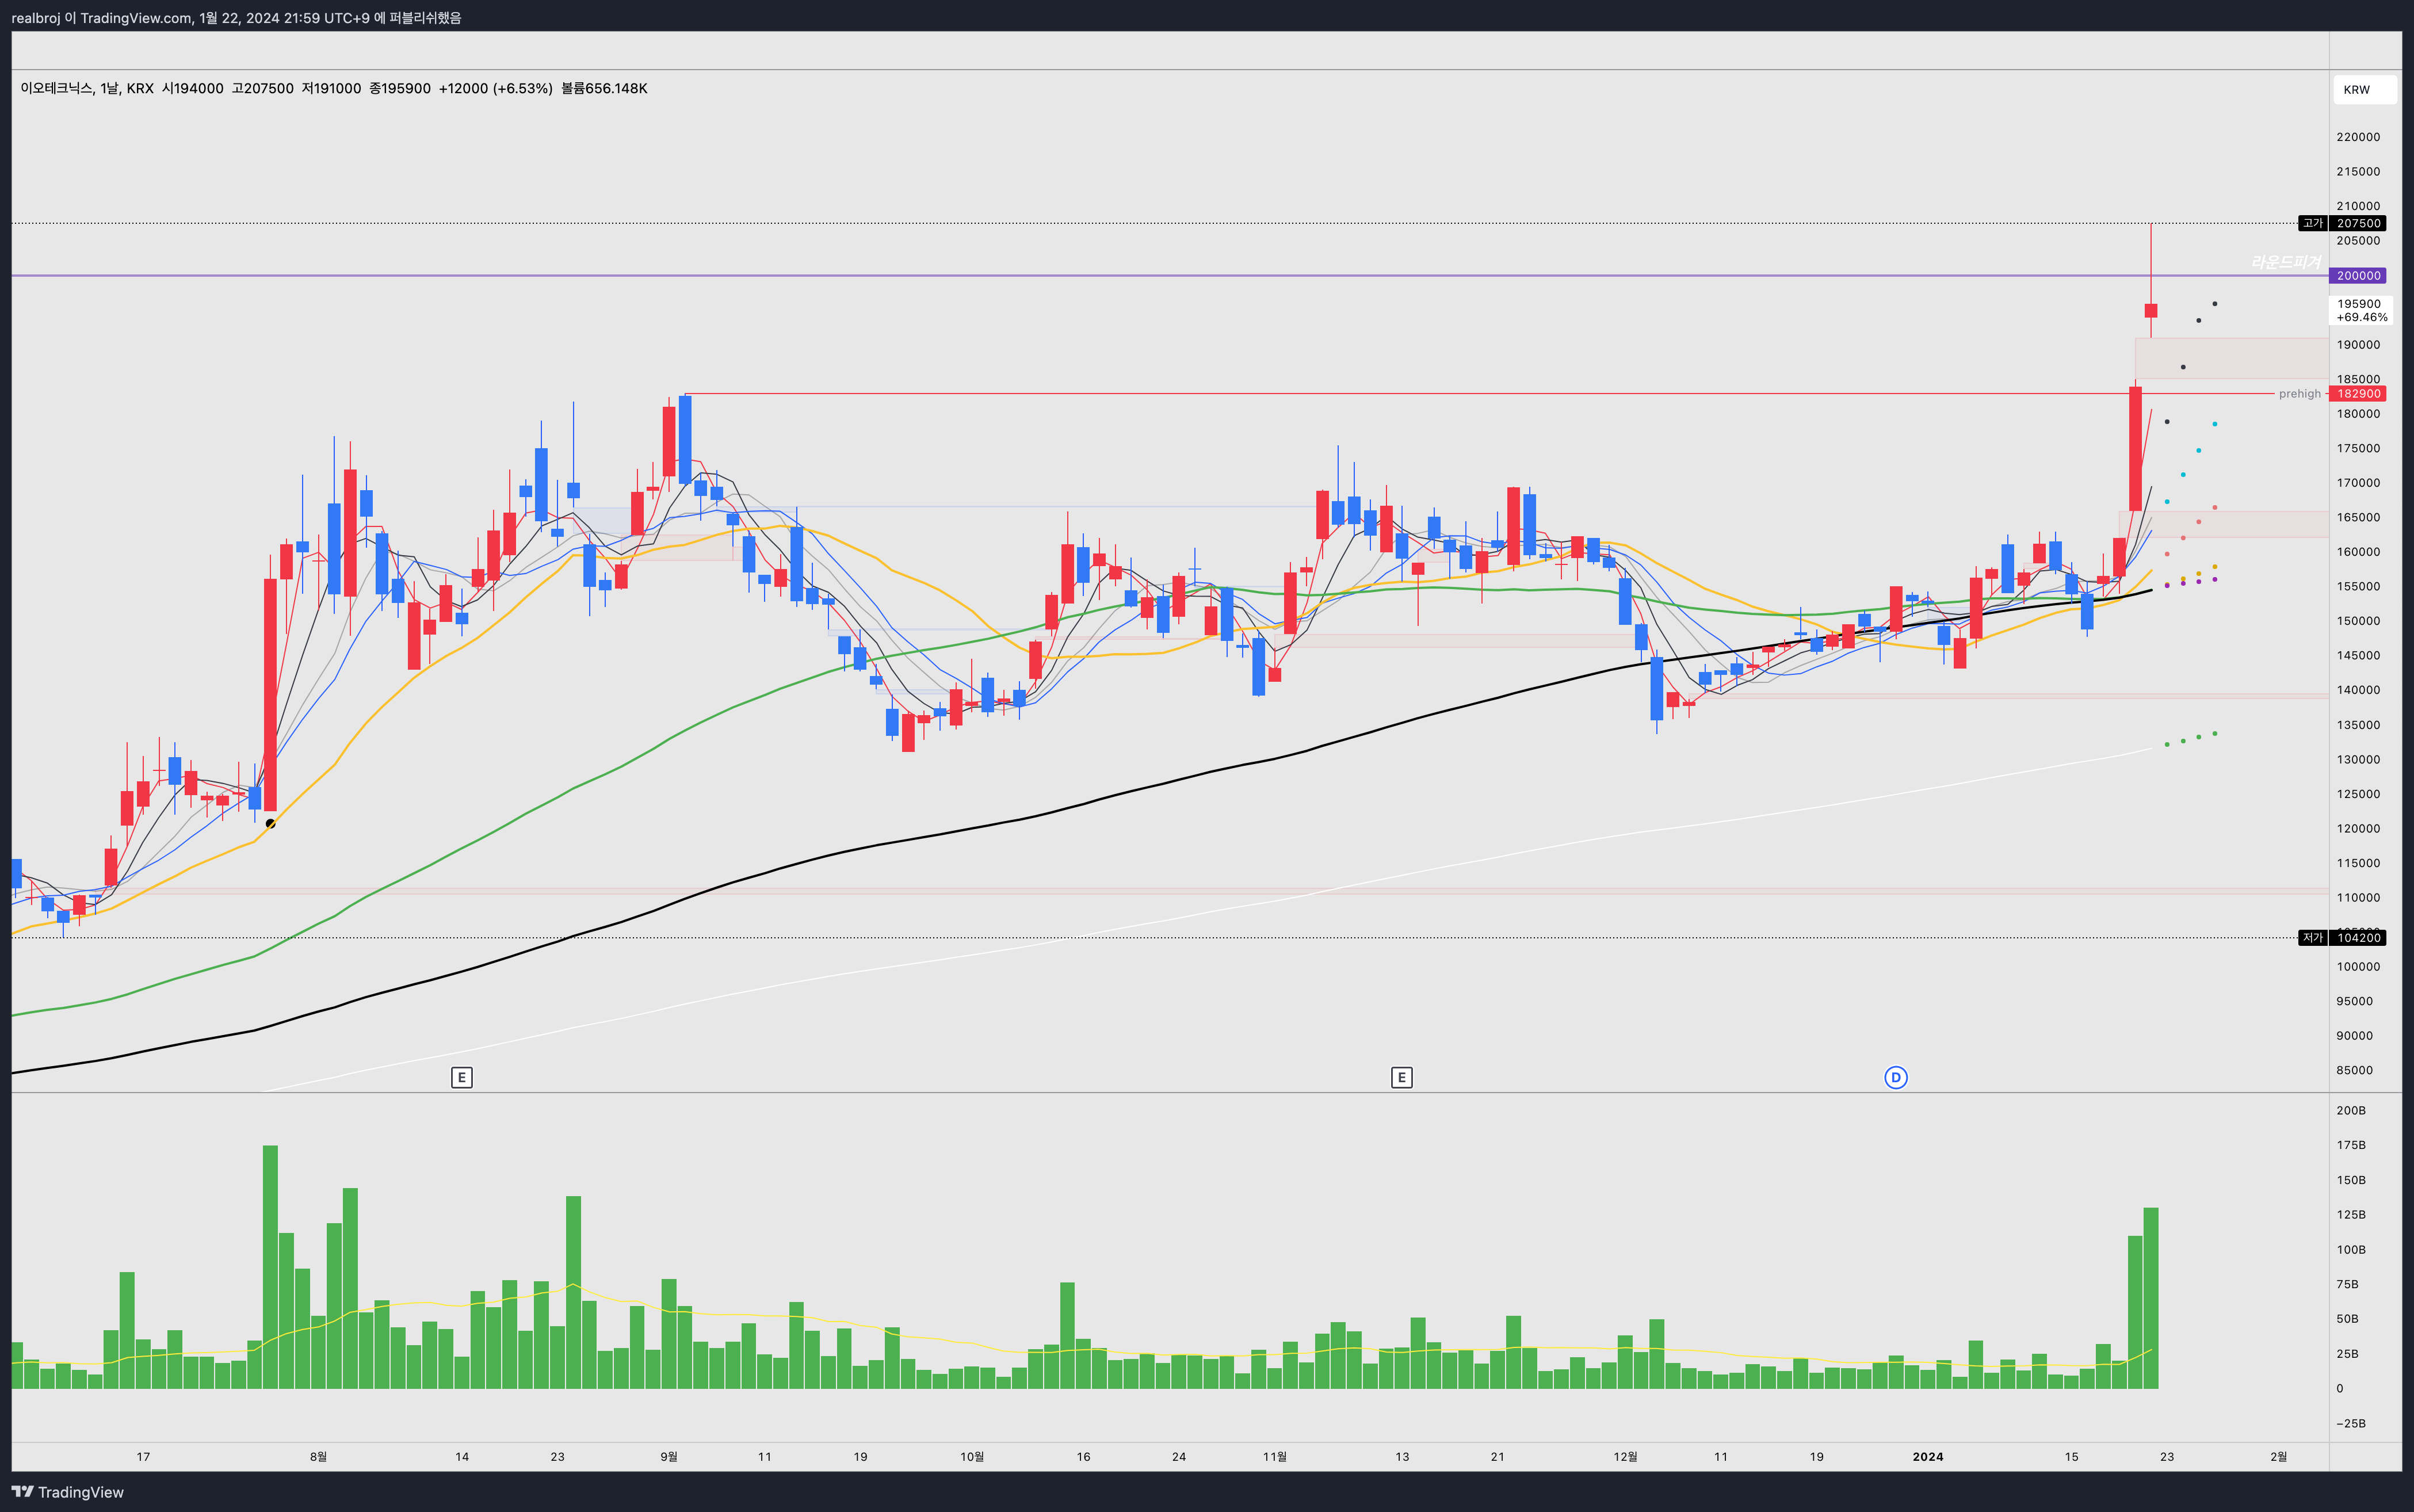Click the 볼륨 656.148K volume readout
The height and width of the screenshot is (1512, 2414).
604,88
